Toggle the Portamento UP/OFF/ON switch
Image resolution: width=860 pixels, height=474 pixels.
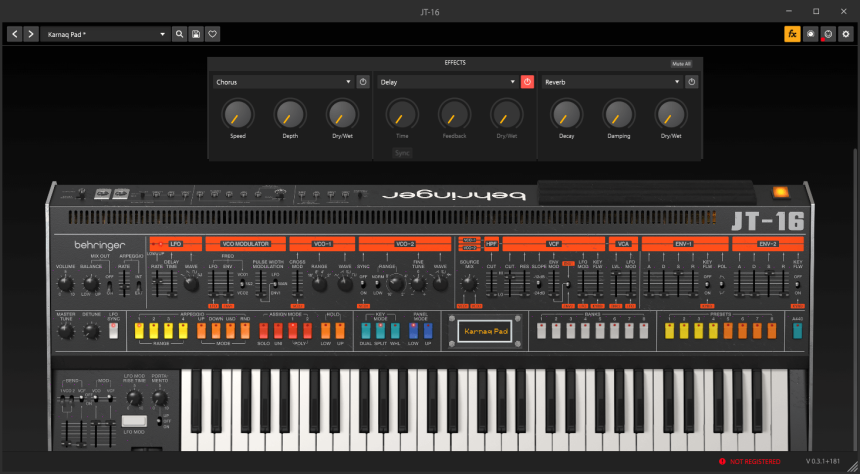pyautogui.click(x=160, y=421)
